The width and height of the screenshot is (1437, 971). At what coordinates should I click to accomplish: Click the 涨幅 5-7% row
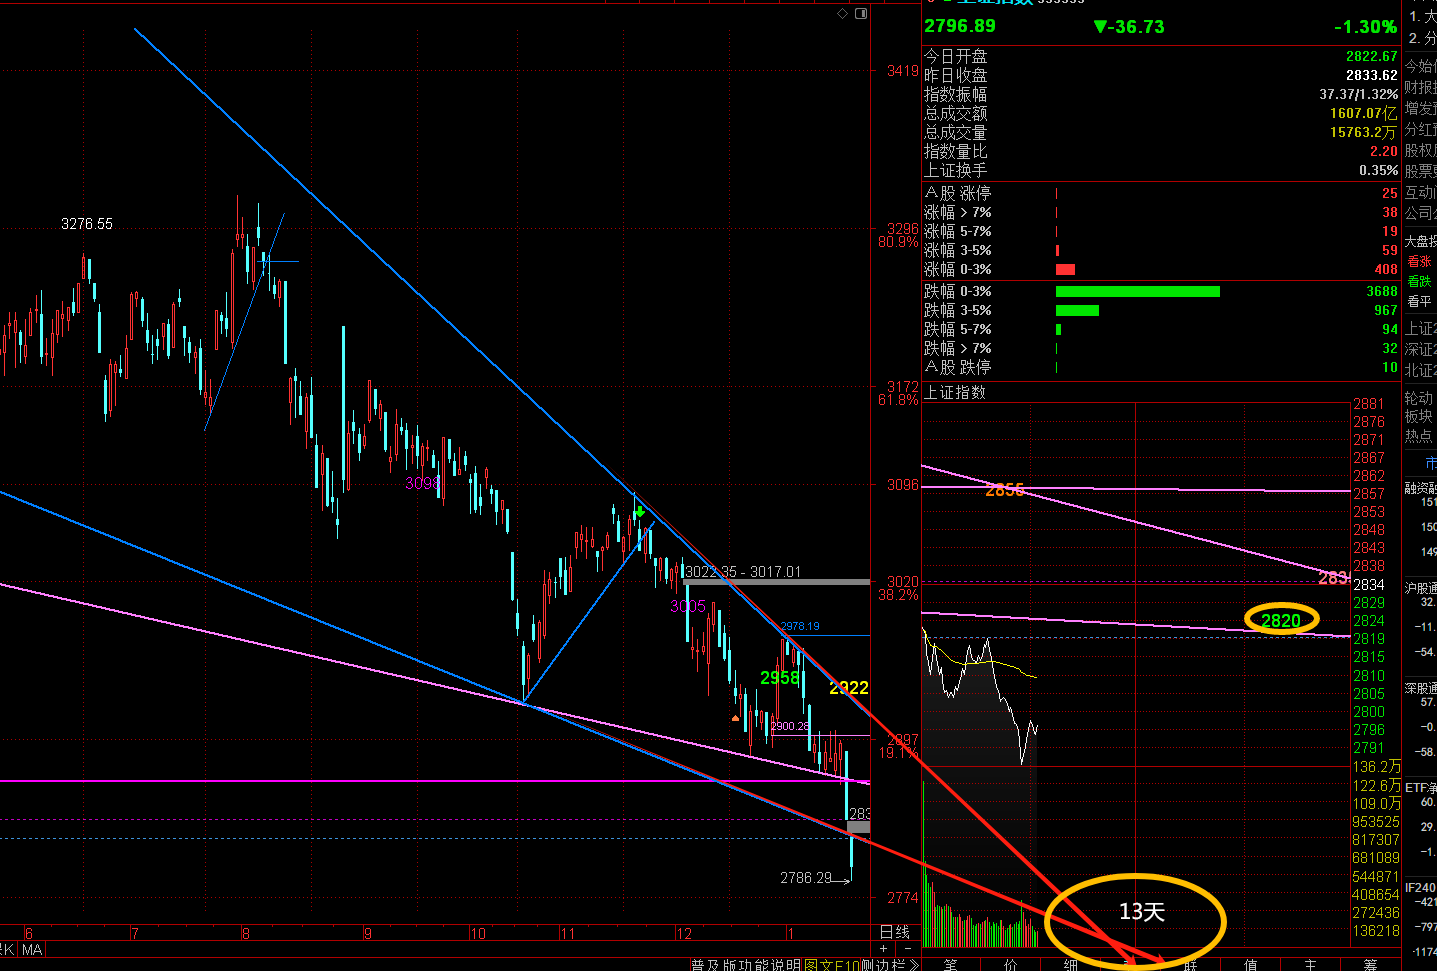(x=1161, y=231)
